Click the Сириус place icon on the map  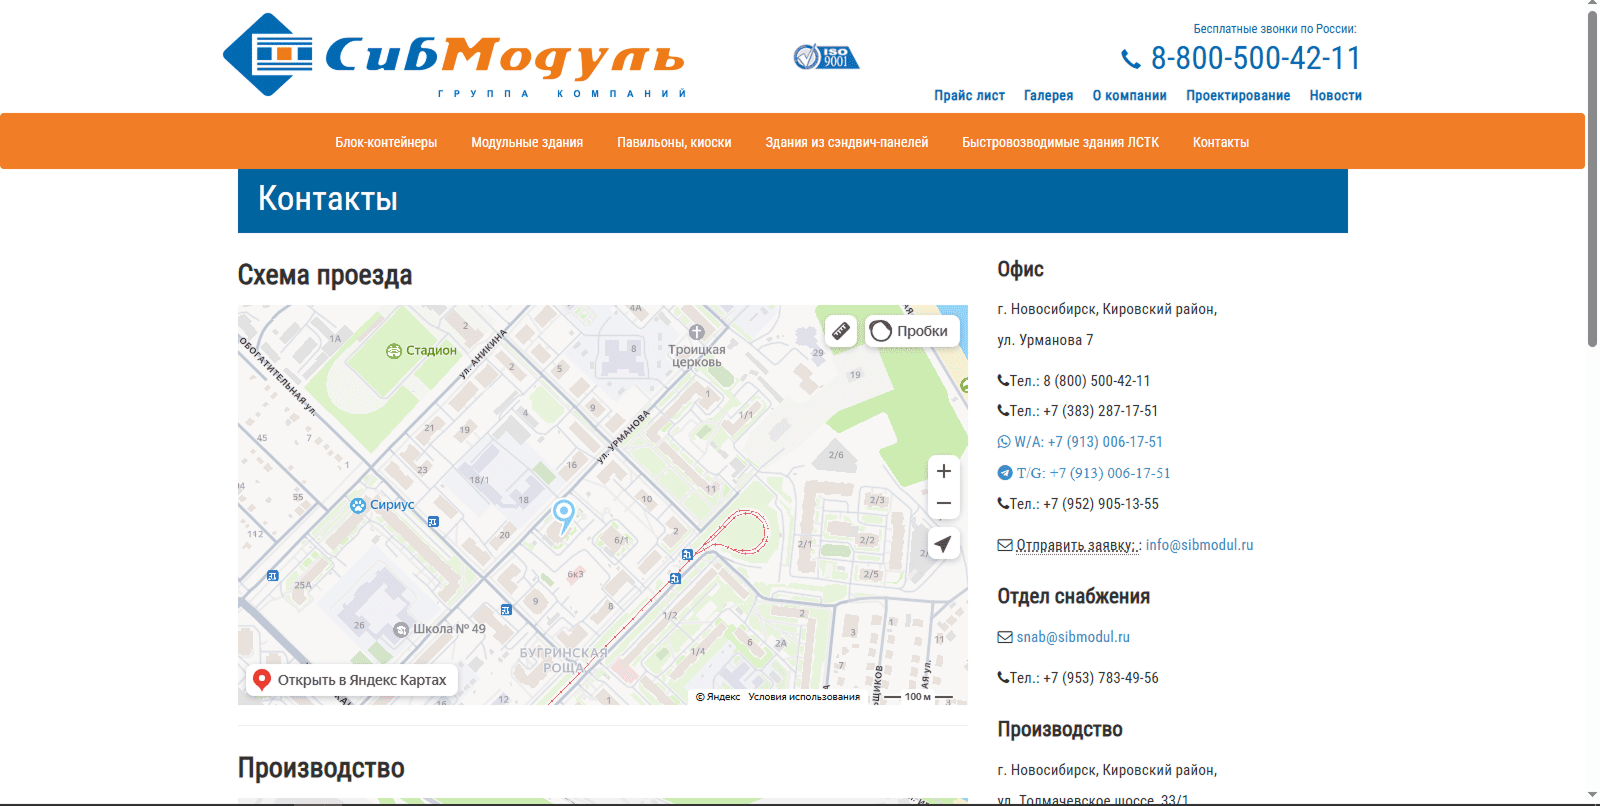(358, 505)
